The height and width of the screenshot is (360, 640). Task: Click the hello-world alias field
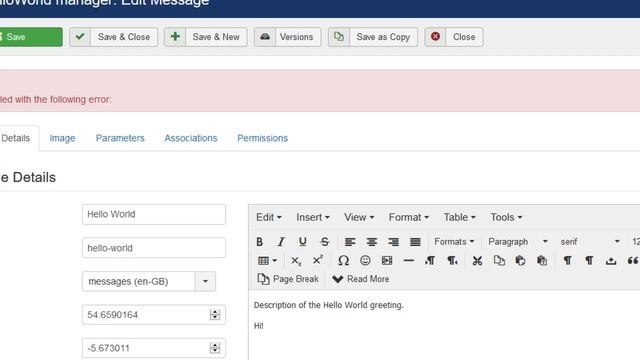(x=154, y=248)
